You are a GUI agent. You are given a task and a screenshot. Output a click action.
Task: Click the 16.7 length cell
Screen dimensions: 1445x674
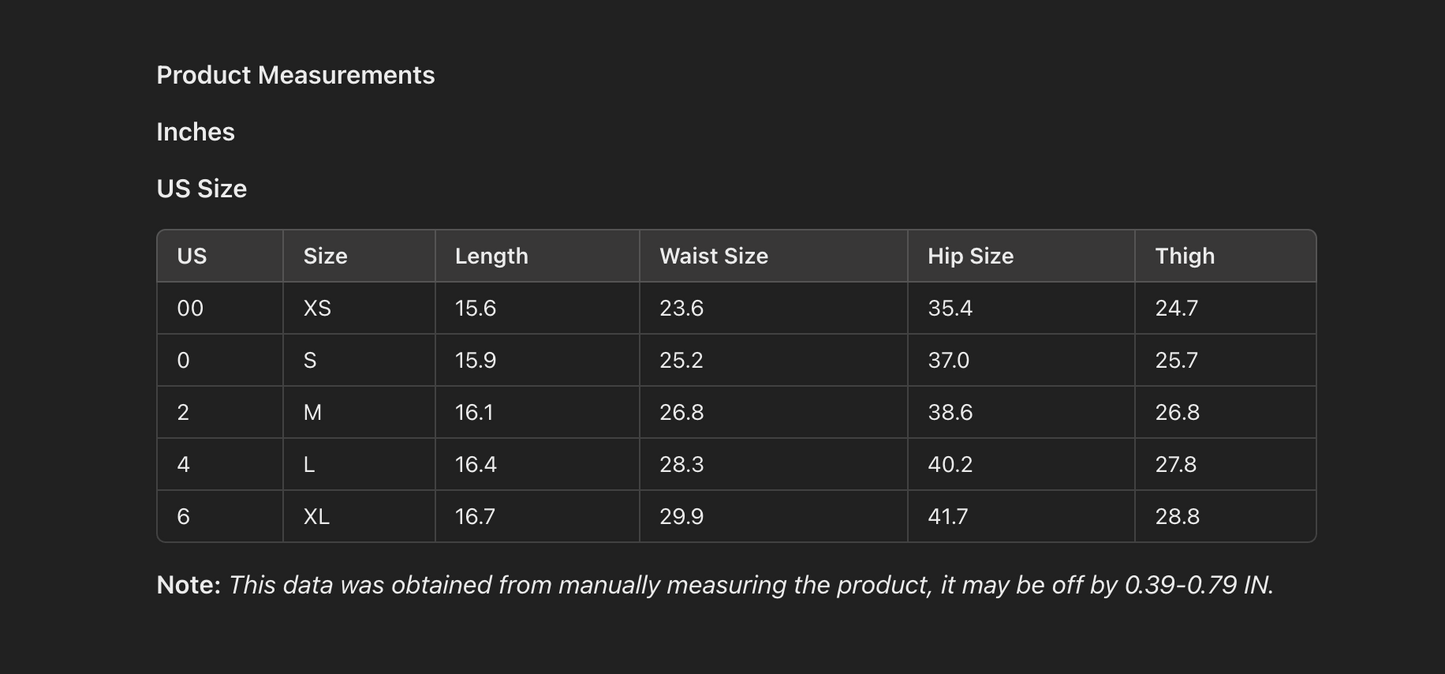point(475,516)
